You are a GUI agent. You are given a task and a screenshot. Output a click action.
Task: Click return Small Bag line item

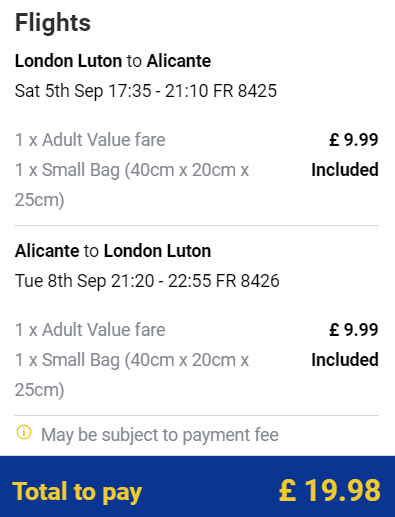[x=132, y=375]
